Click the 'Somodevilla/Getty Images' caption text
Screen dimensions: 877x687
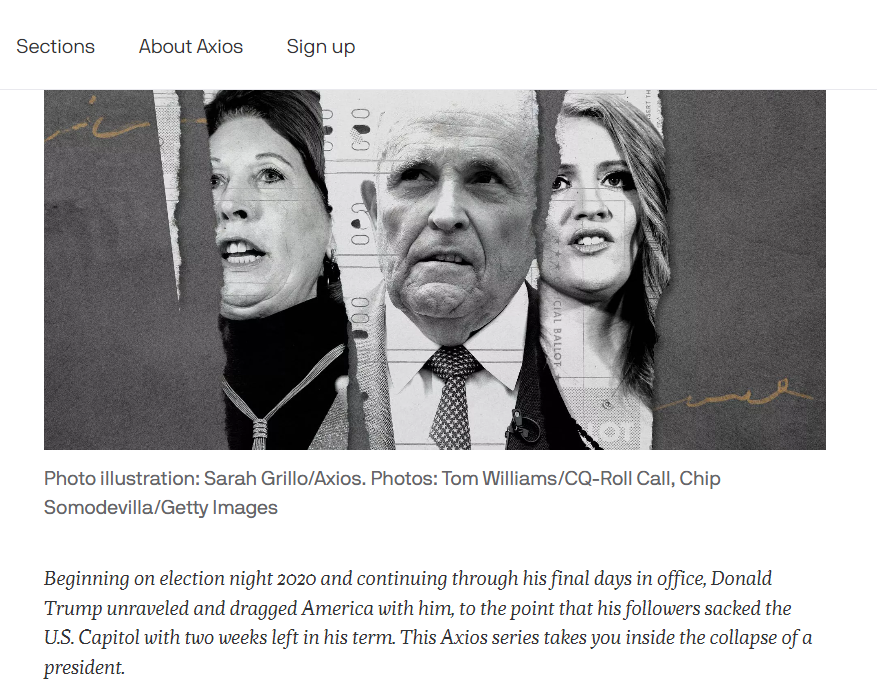pos(161,508)
